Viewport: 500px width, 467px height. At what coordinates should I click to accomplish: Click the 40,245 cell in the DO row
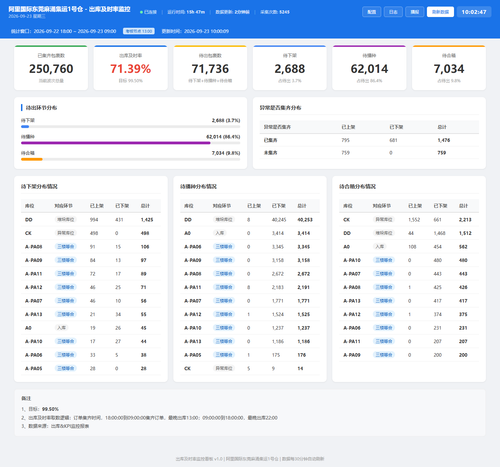pyautogui.click(x=279, y=220)
